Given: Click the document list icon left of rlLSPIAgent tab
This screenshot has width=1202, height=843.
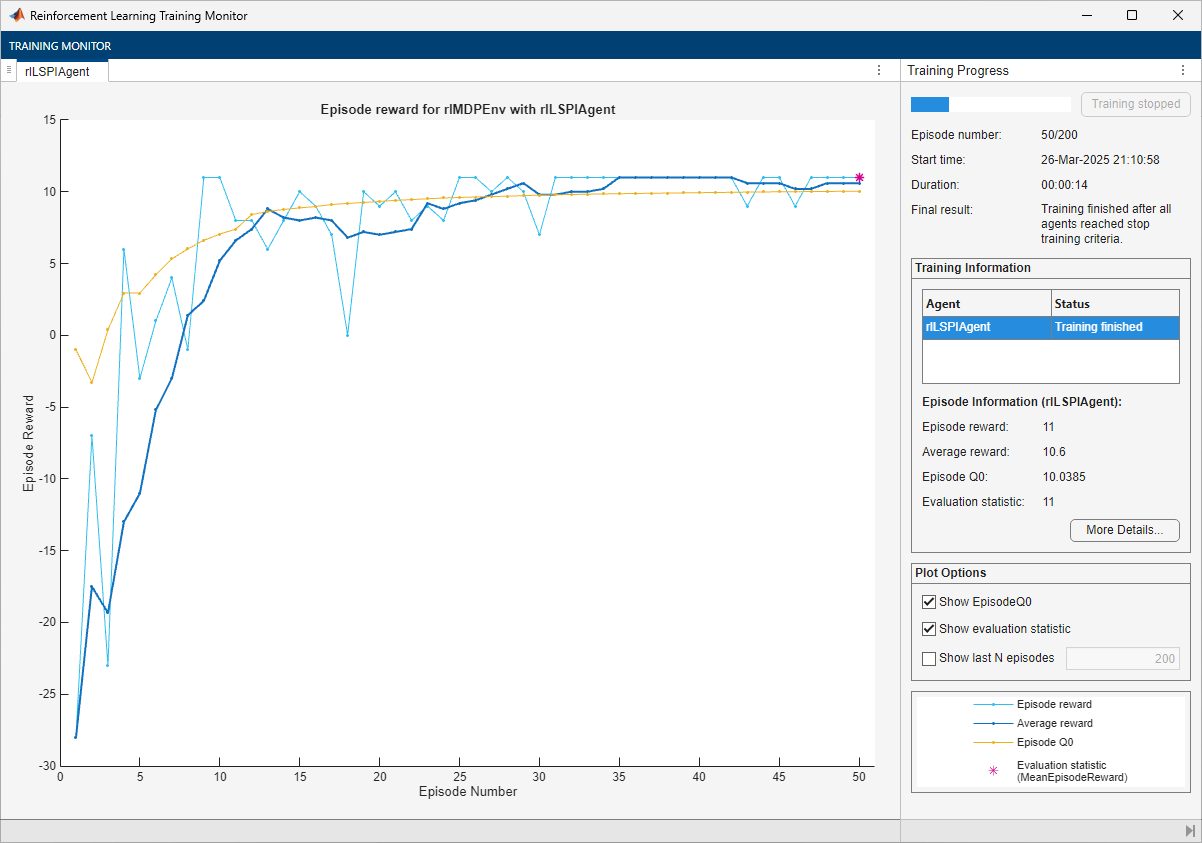Looking at the screenshot, I should tap(9, 70).
